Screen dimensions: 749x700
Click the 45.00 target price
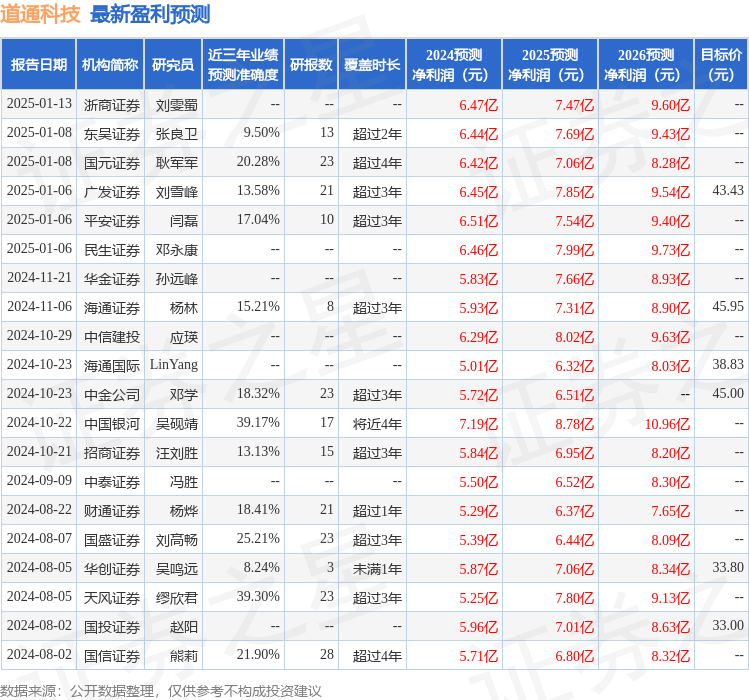[x=728, y=393]
